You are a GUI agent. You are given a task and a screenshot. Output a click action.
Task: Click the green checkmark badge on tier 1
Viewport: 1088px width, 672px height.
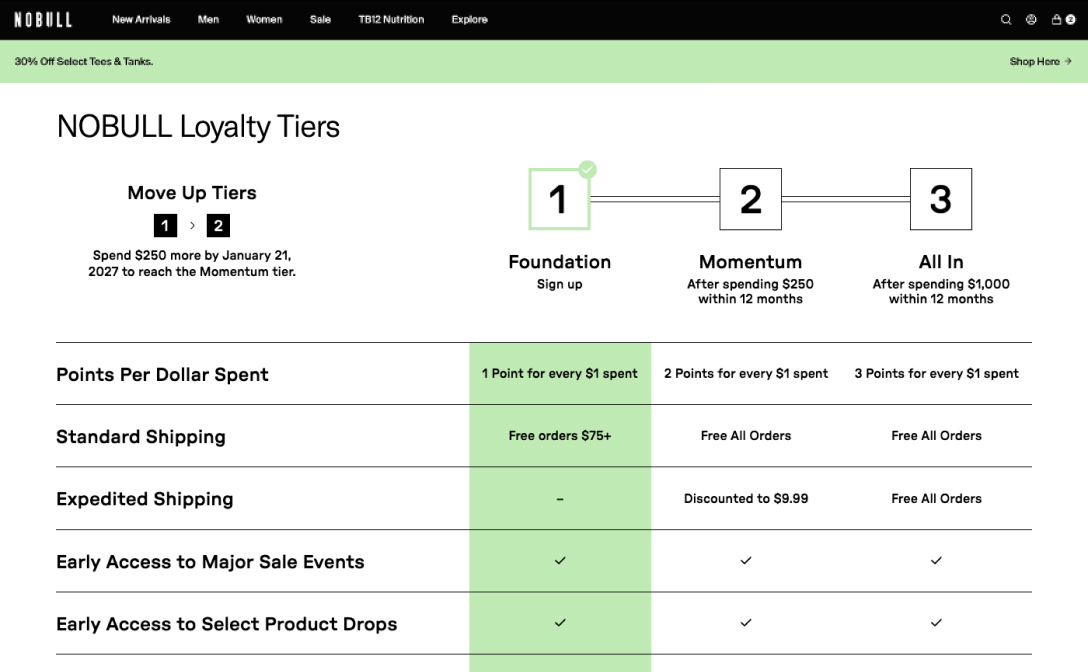[x=588, y=170]
